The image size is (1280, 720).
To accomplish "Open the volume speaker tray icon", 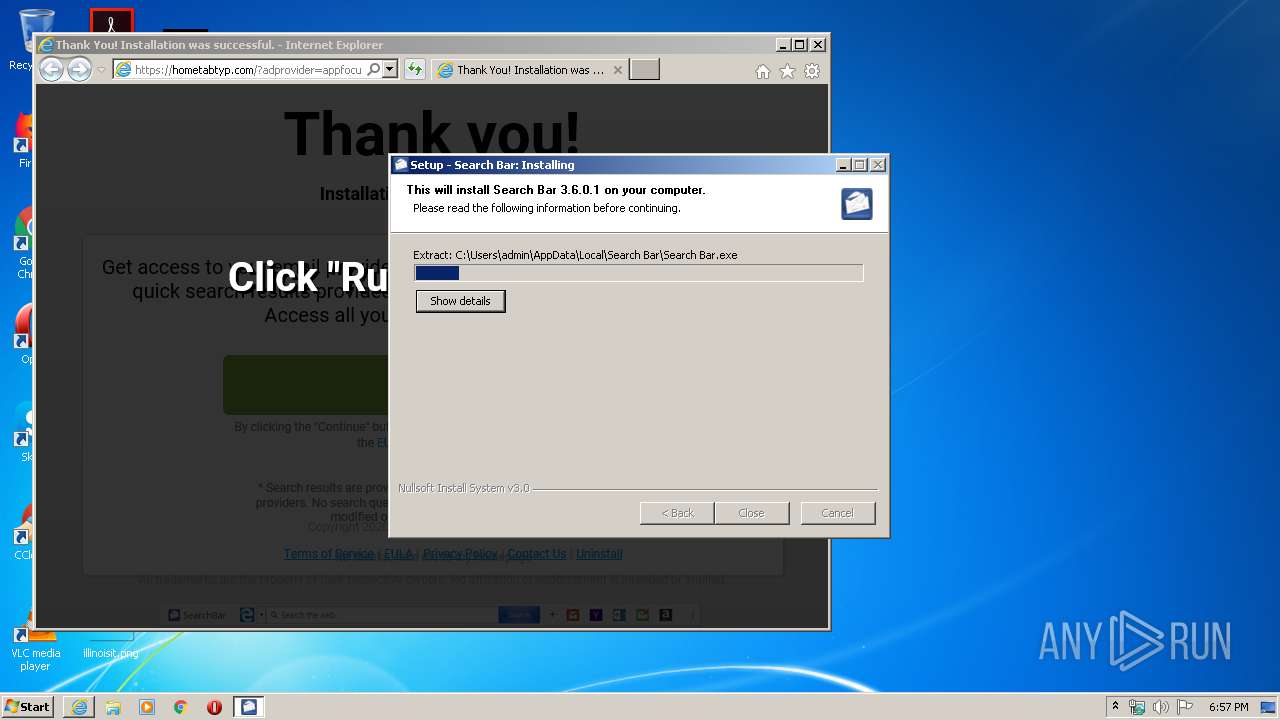I will [x=1161, y=707].
